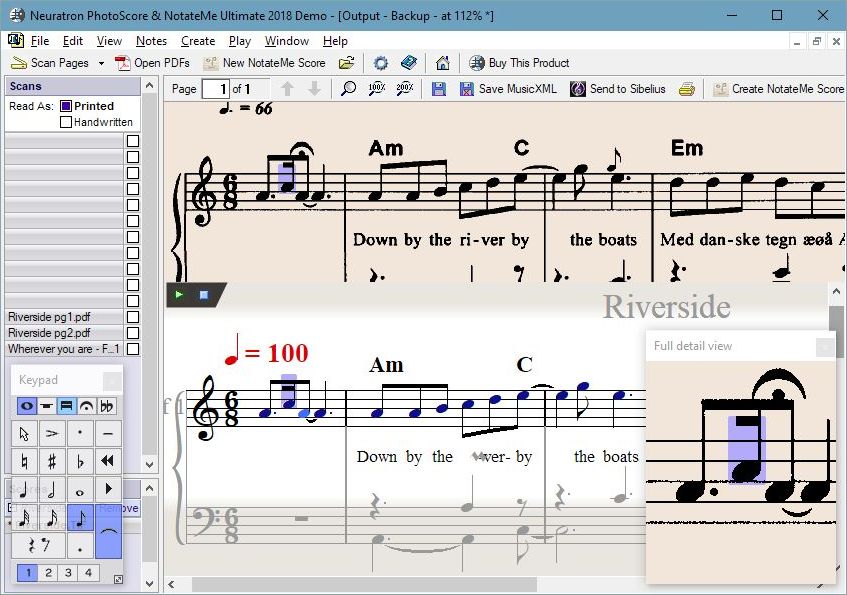Open preferences with the gear icon
This screenshot has width=847, height=595.
(381, 63)
